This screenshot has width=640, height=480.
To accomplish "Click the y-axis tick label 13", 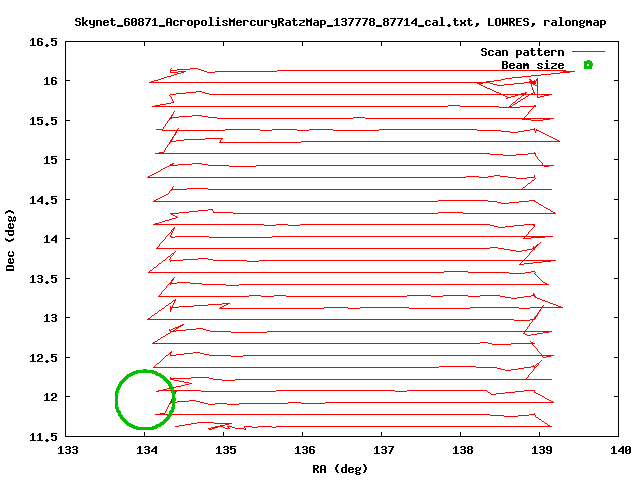I will click(51, 318).
